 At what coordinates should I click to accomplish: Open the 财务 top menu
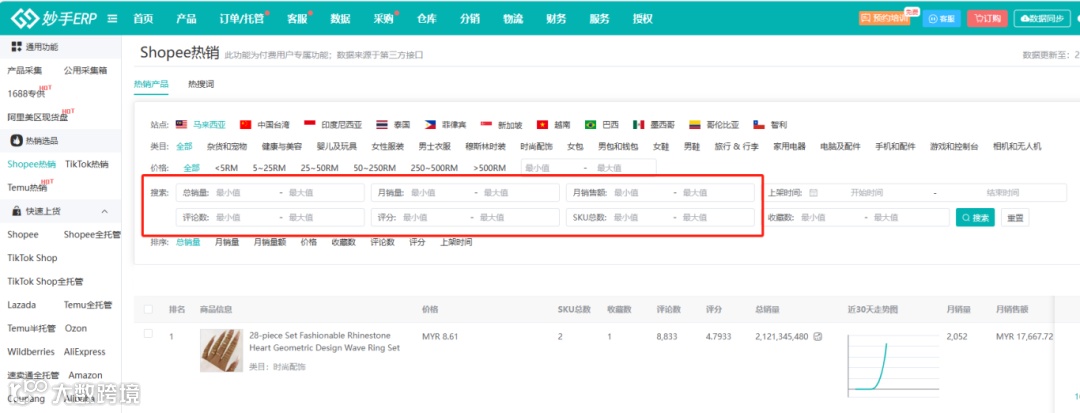click(556, 19)
